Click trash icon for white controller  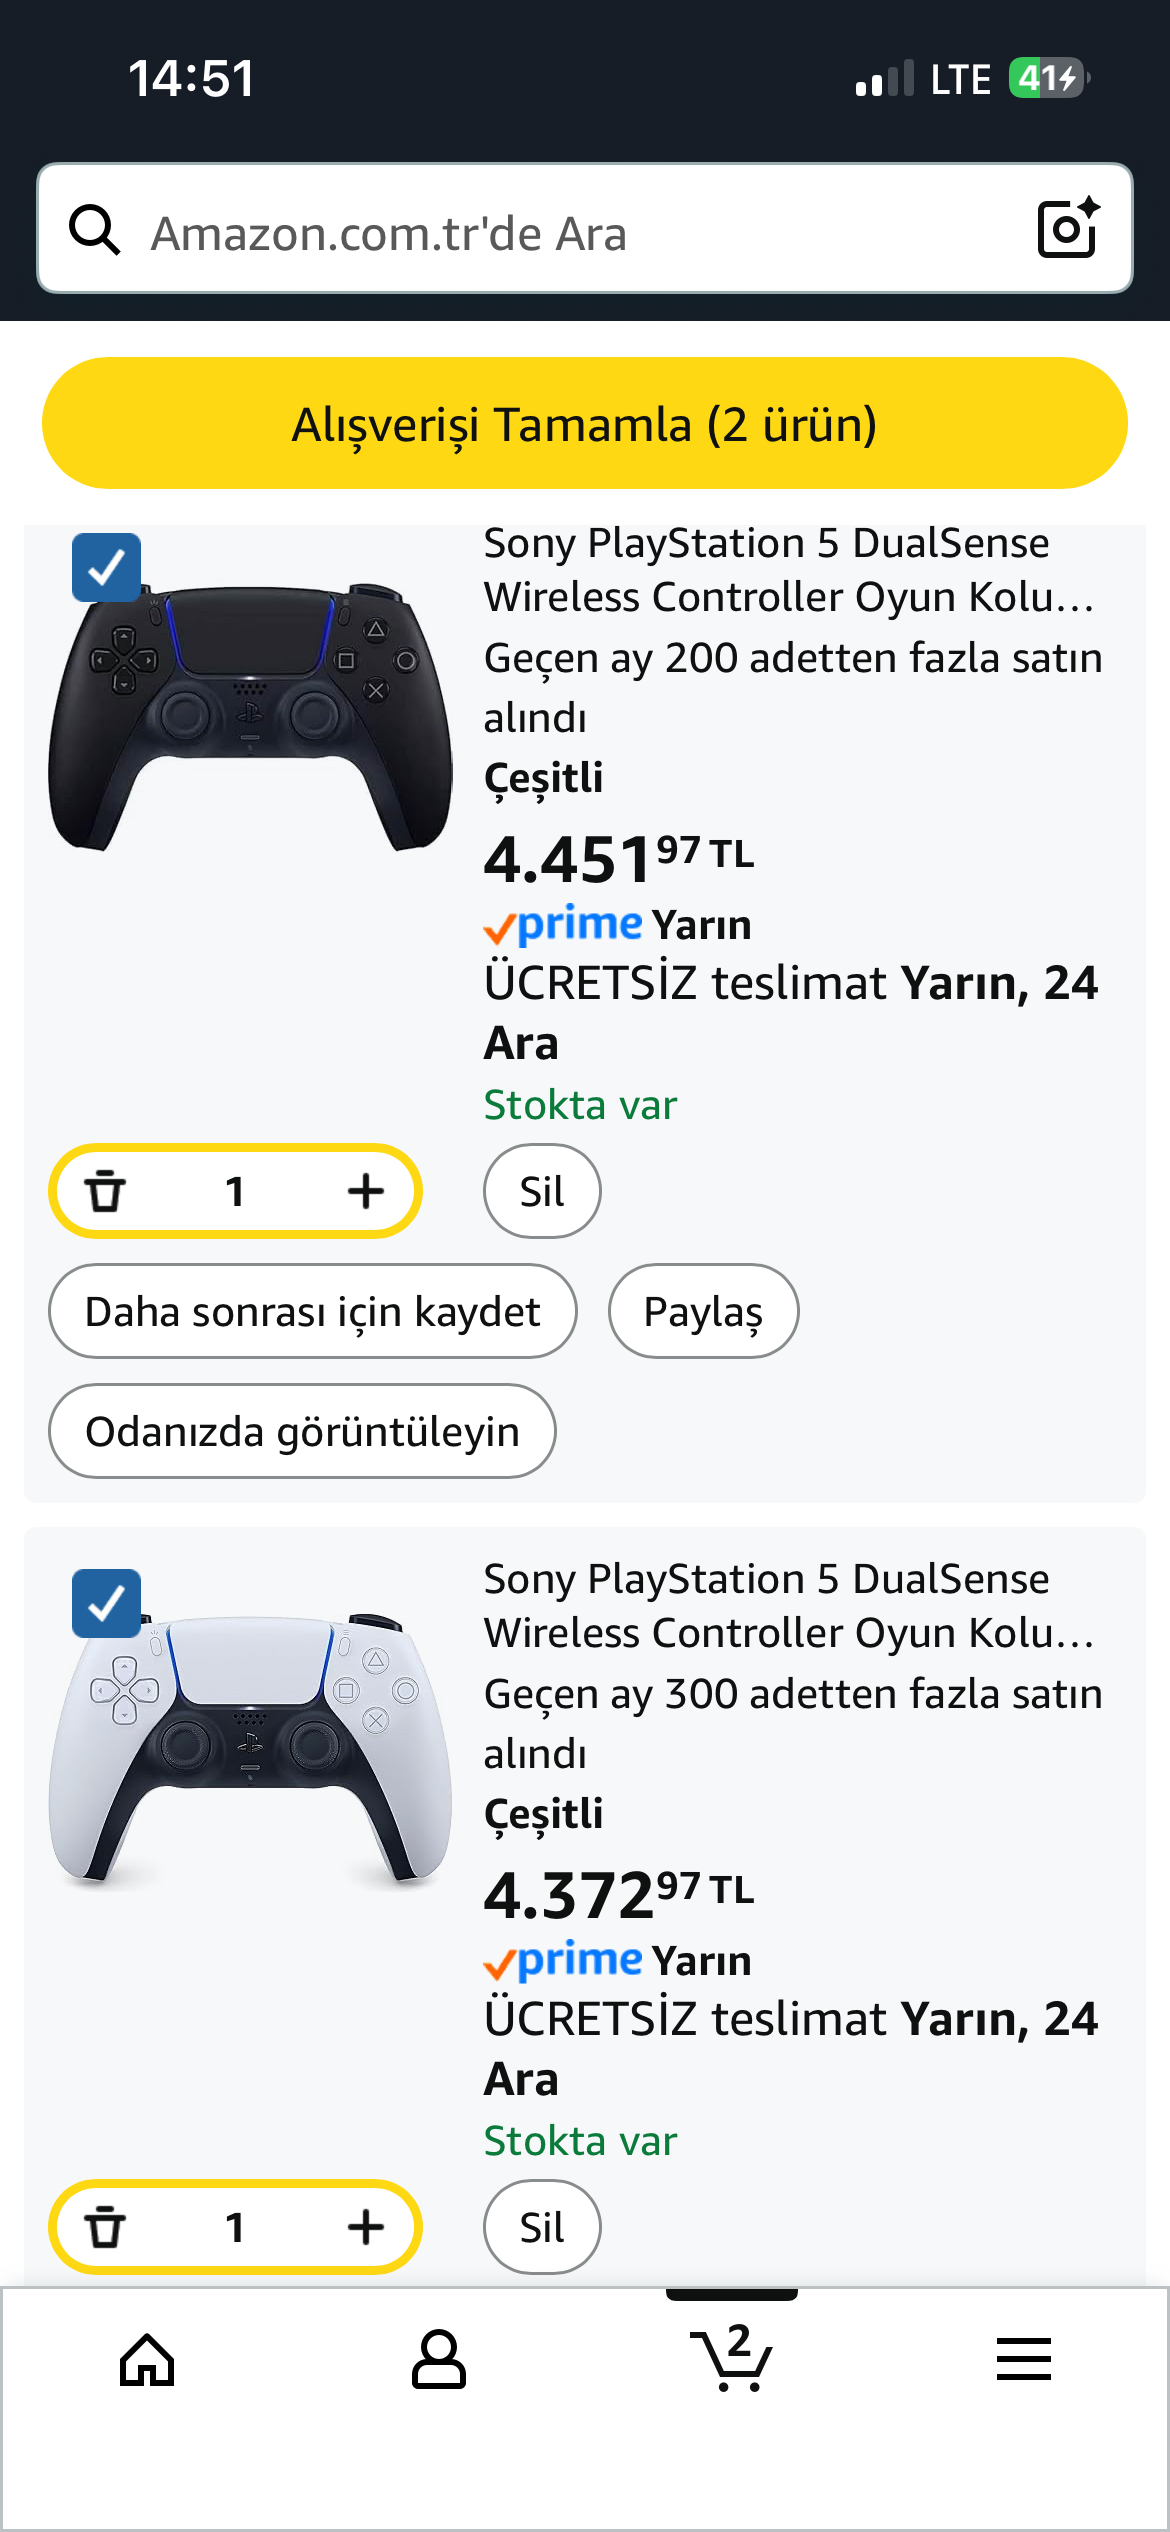(x=105, y=2228)
